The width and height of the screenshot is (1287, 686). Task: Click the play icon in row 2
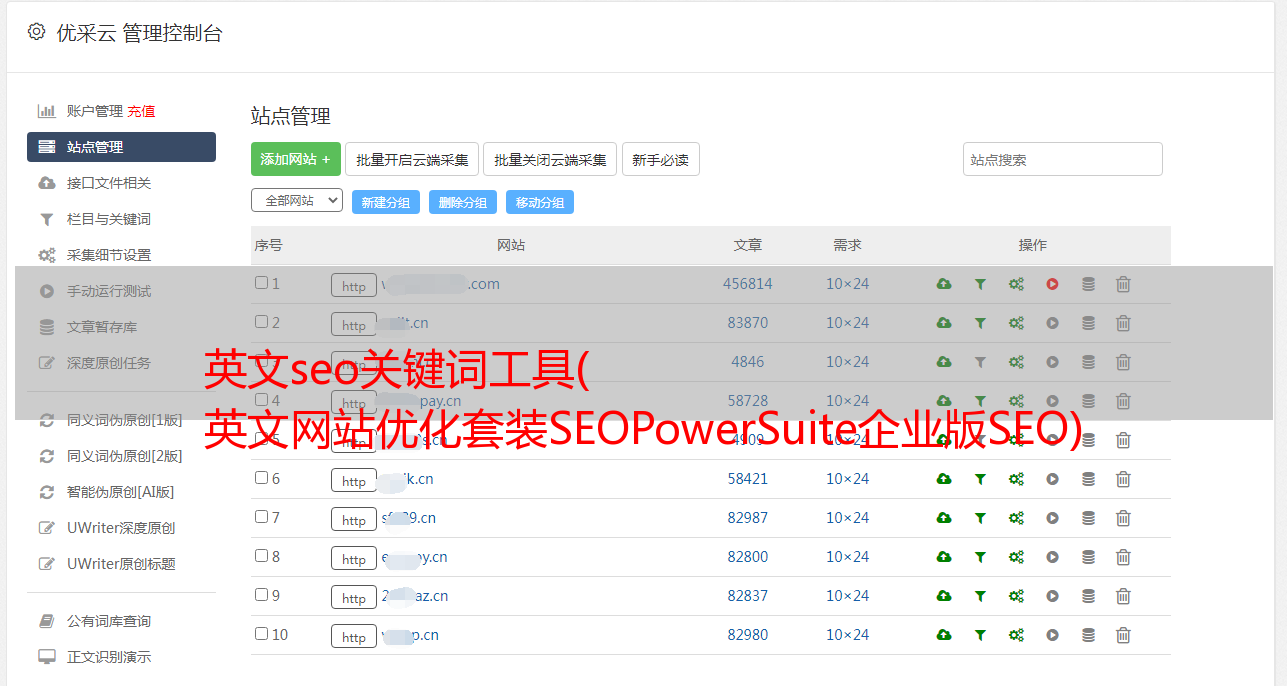point(1052,323)
